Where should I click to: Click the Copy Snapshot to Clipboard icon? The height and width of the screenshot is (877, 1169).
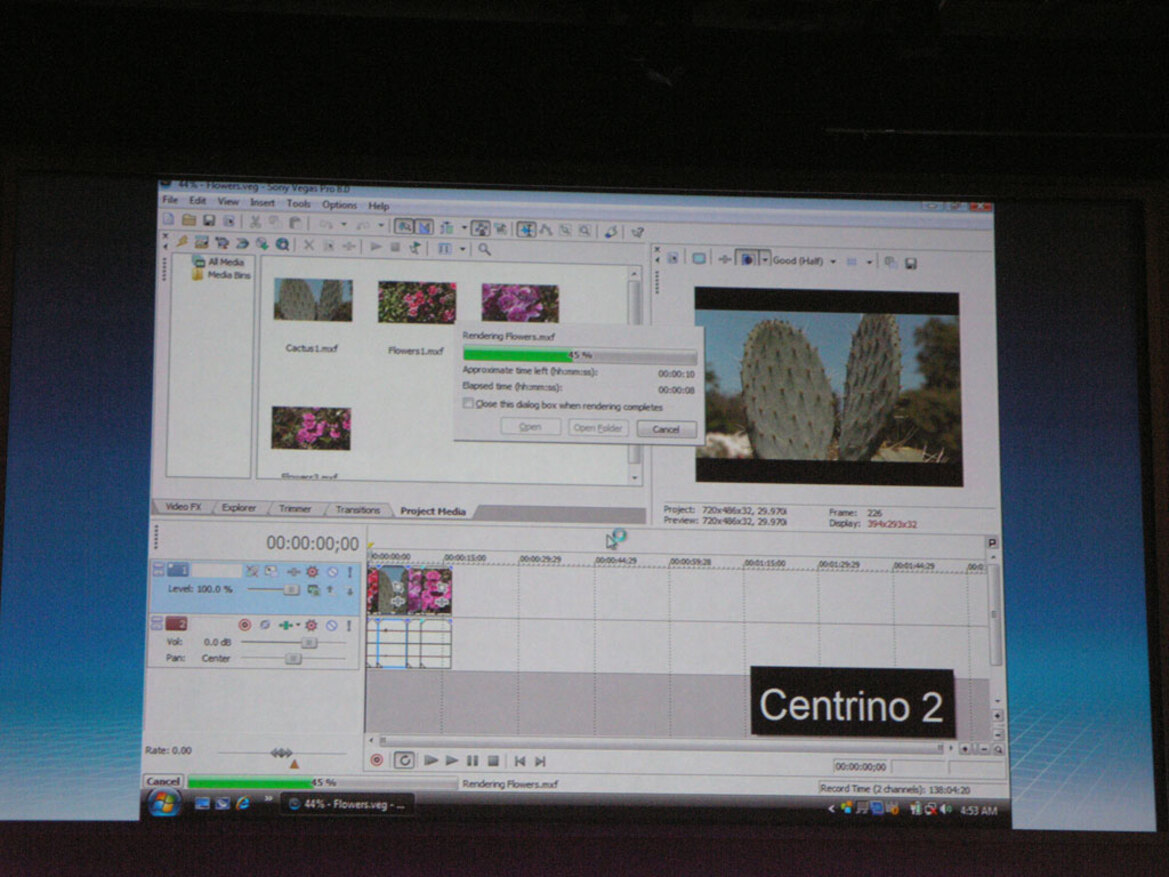coord(890,262)
